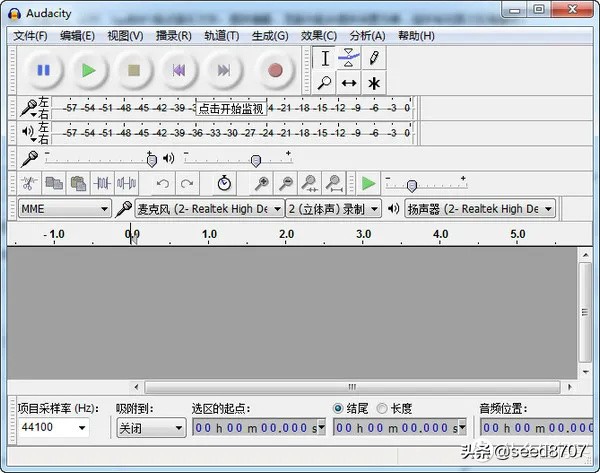Click the Cut scissors icon

click(29, 183)
